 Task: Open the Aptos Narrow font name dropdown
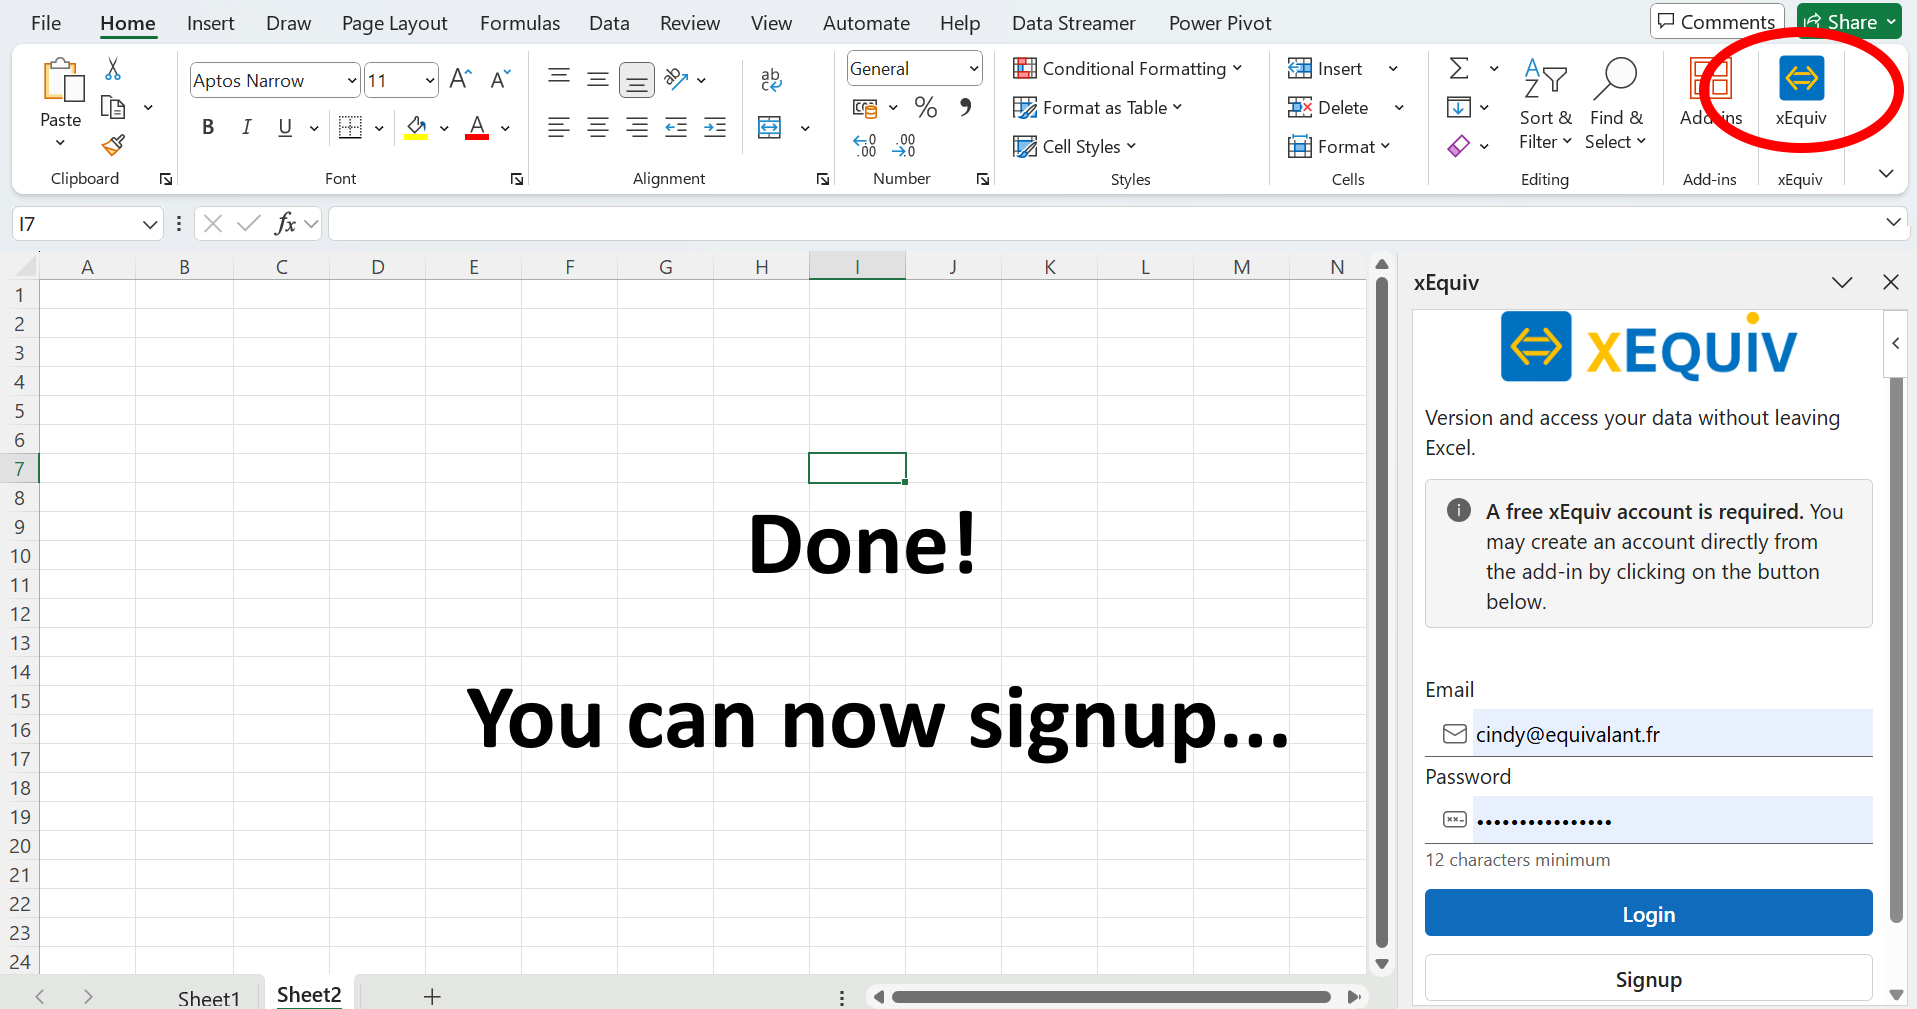(352, 81)
